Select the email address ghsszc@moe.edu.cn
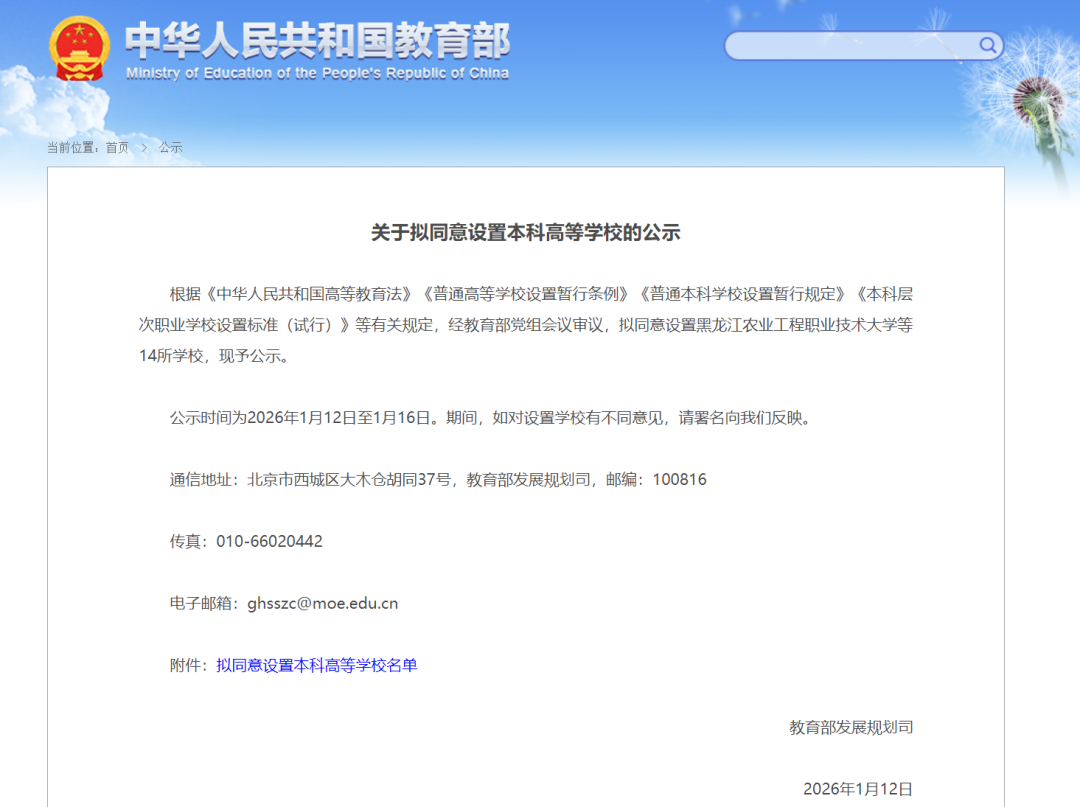1080x807 pixels. point(321,603)
